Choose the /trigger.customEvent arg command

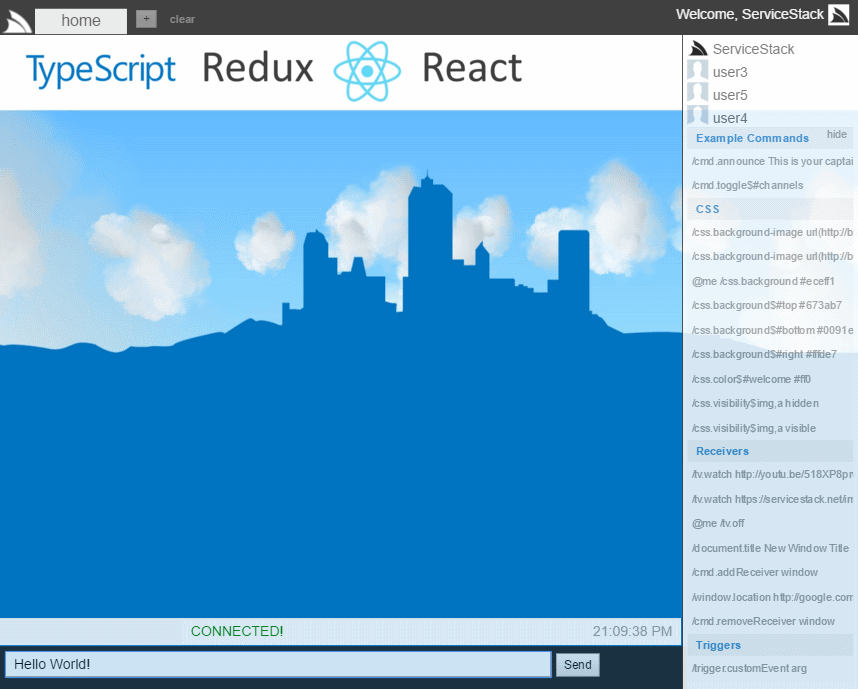[749, 668]
